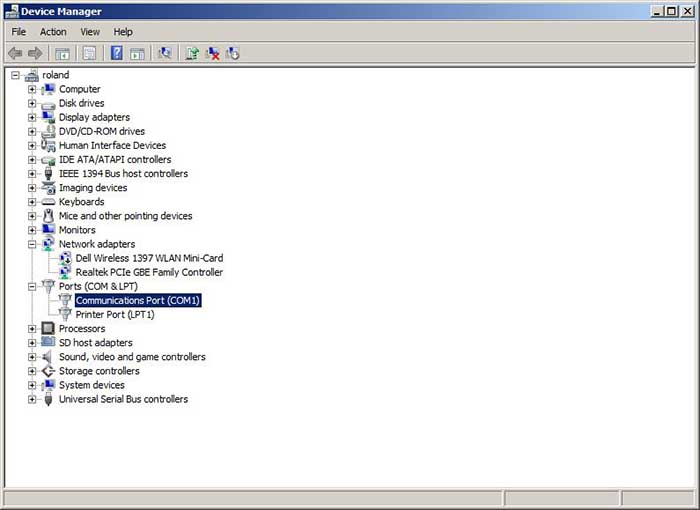Screen dimensions: 700x510
Task: Collapse the Ports (COM & LPT) node
Action: [32, 287]
